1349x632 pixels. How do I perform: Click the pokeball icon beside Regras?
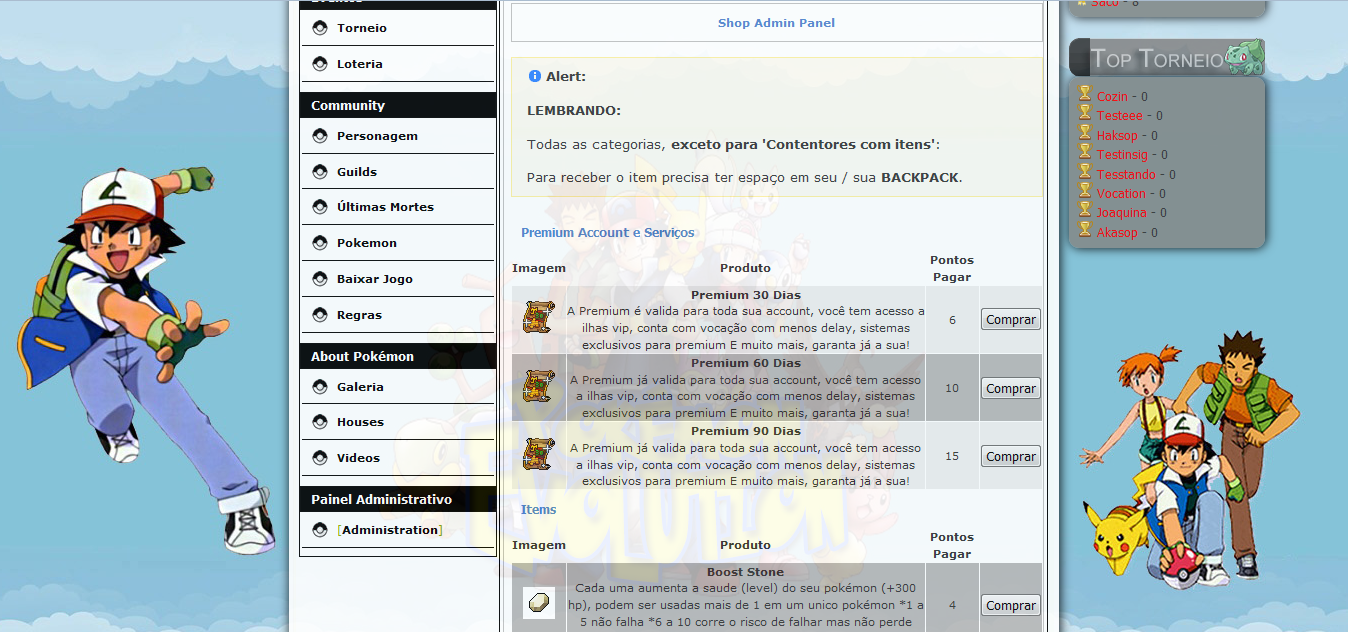tap(320, 315)
